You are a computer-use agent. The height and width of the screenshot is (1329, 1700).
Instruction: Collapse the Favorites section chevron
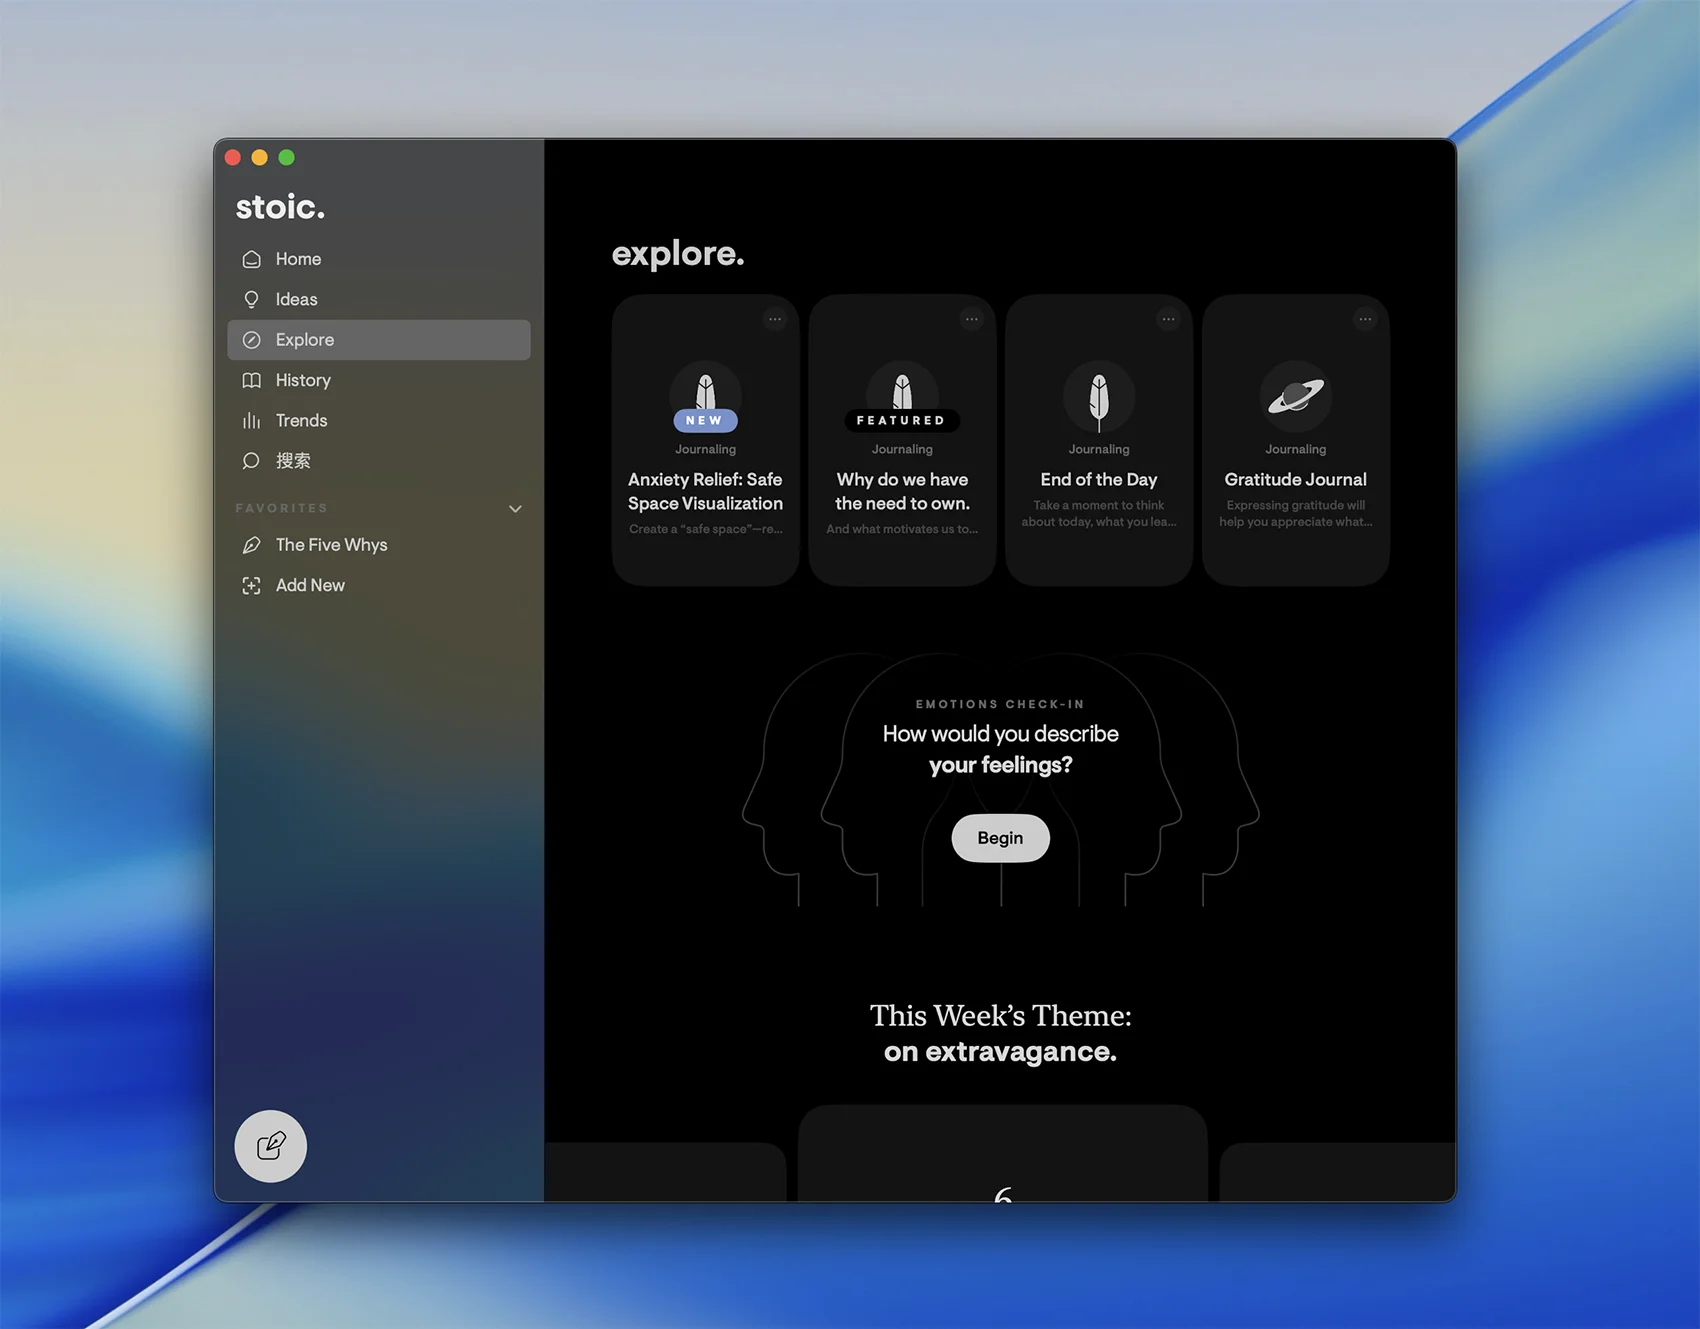[x=515, y=509]
